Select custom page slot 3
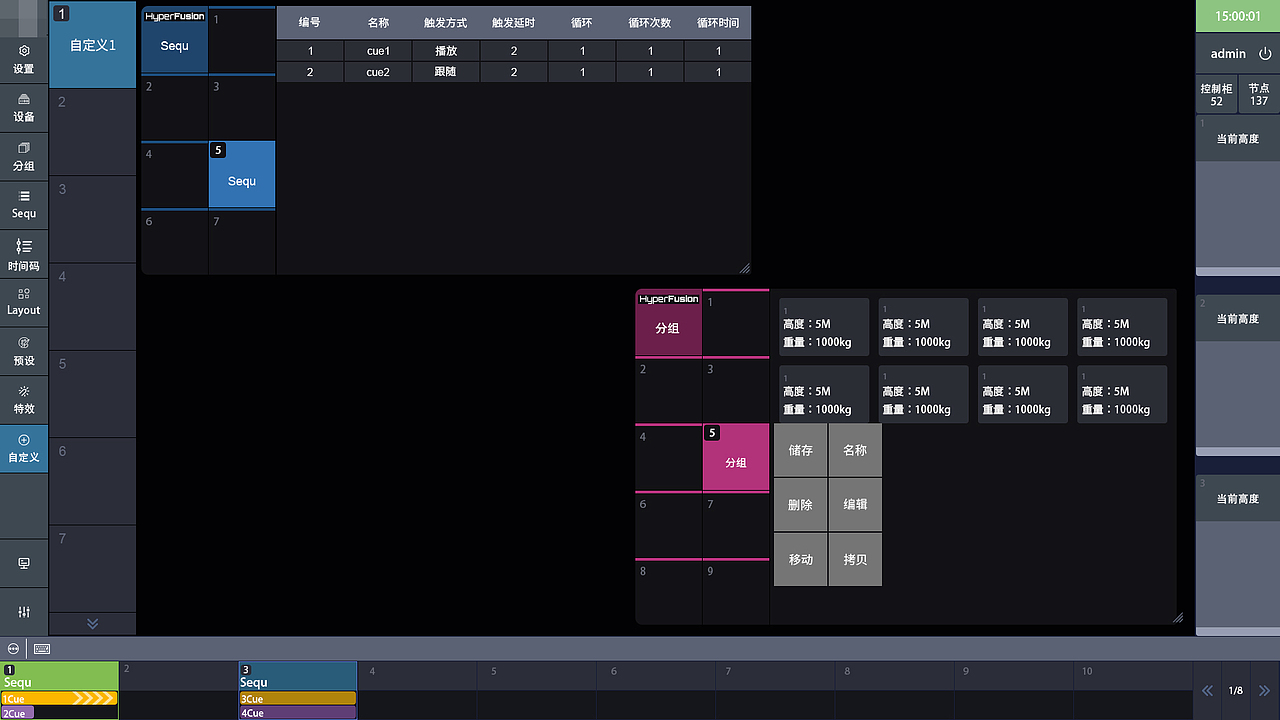 tap(92, 219)
